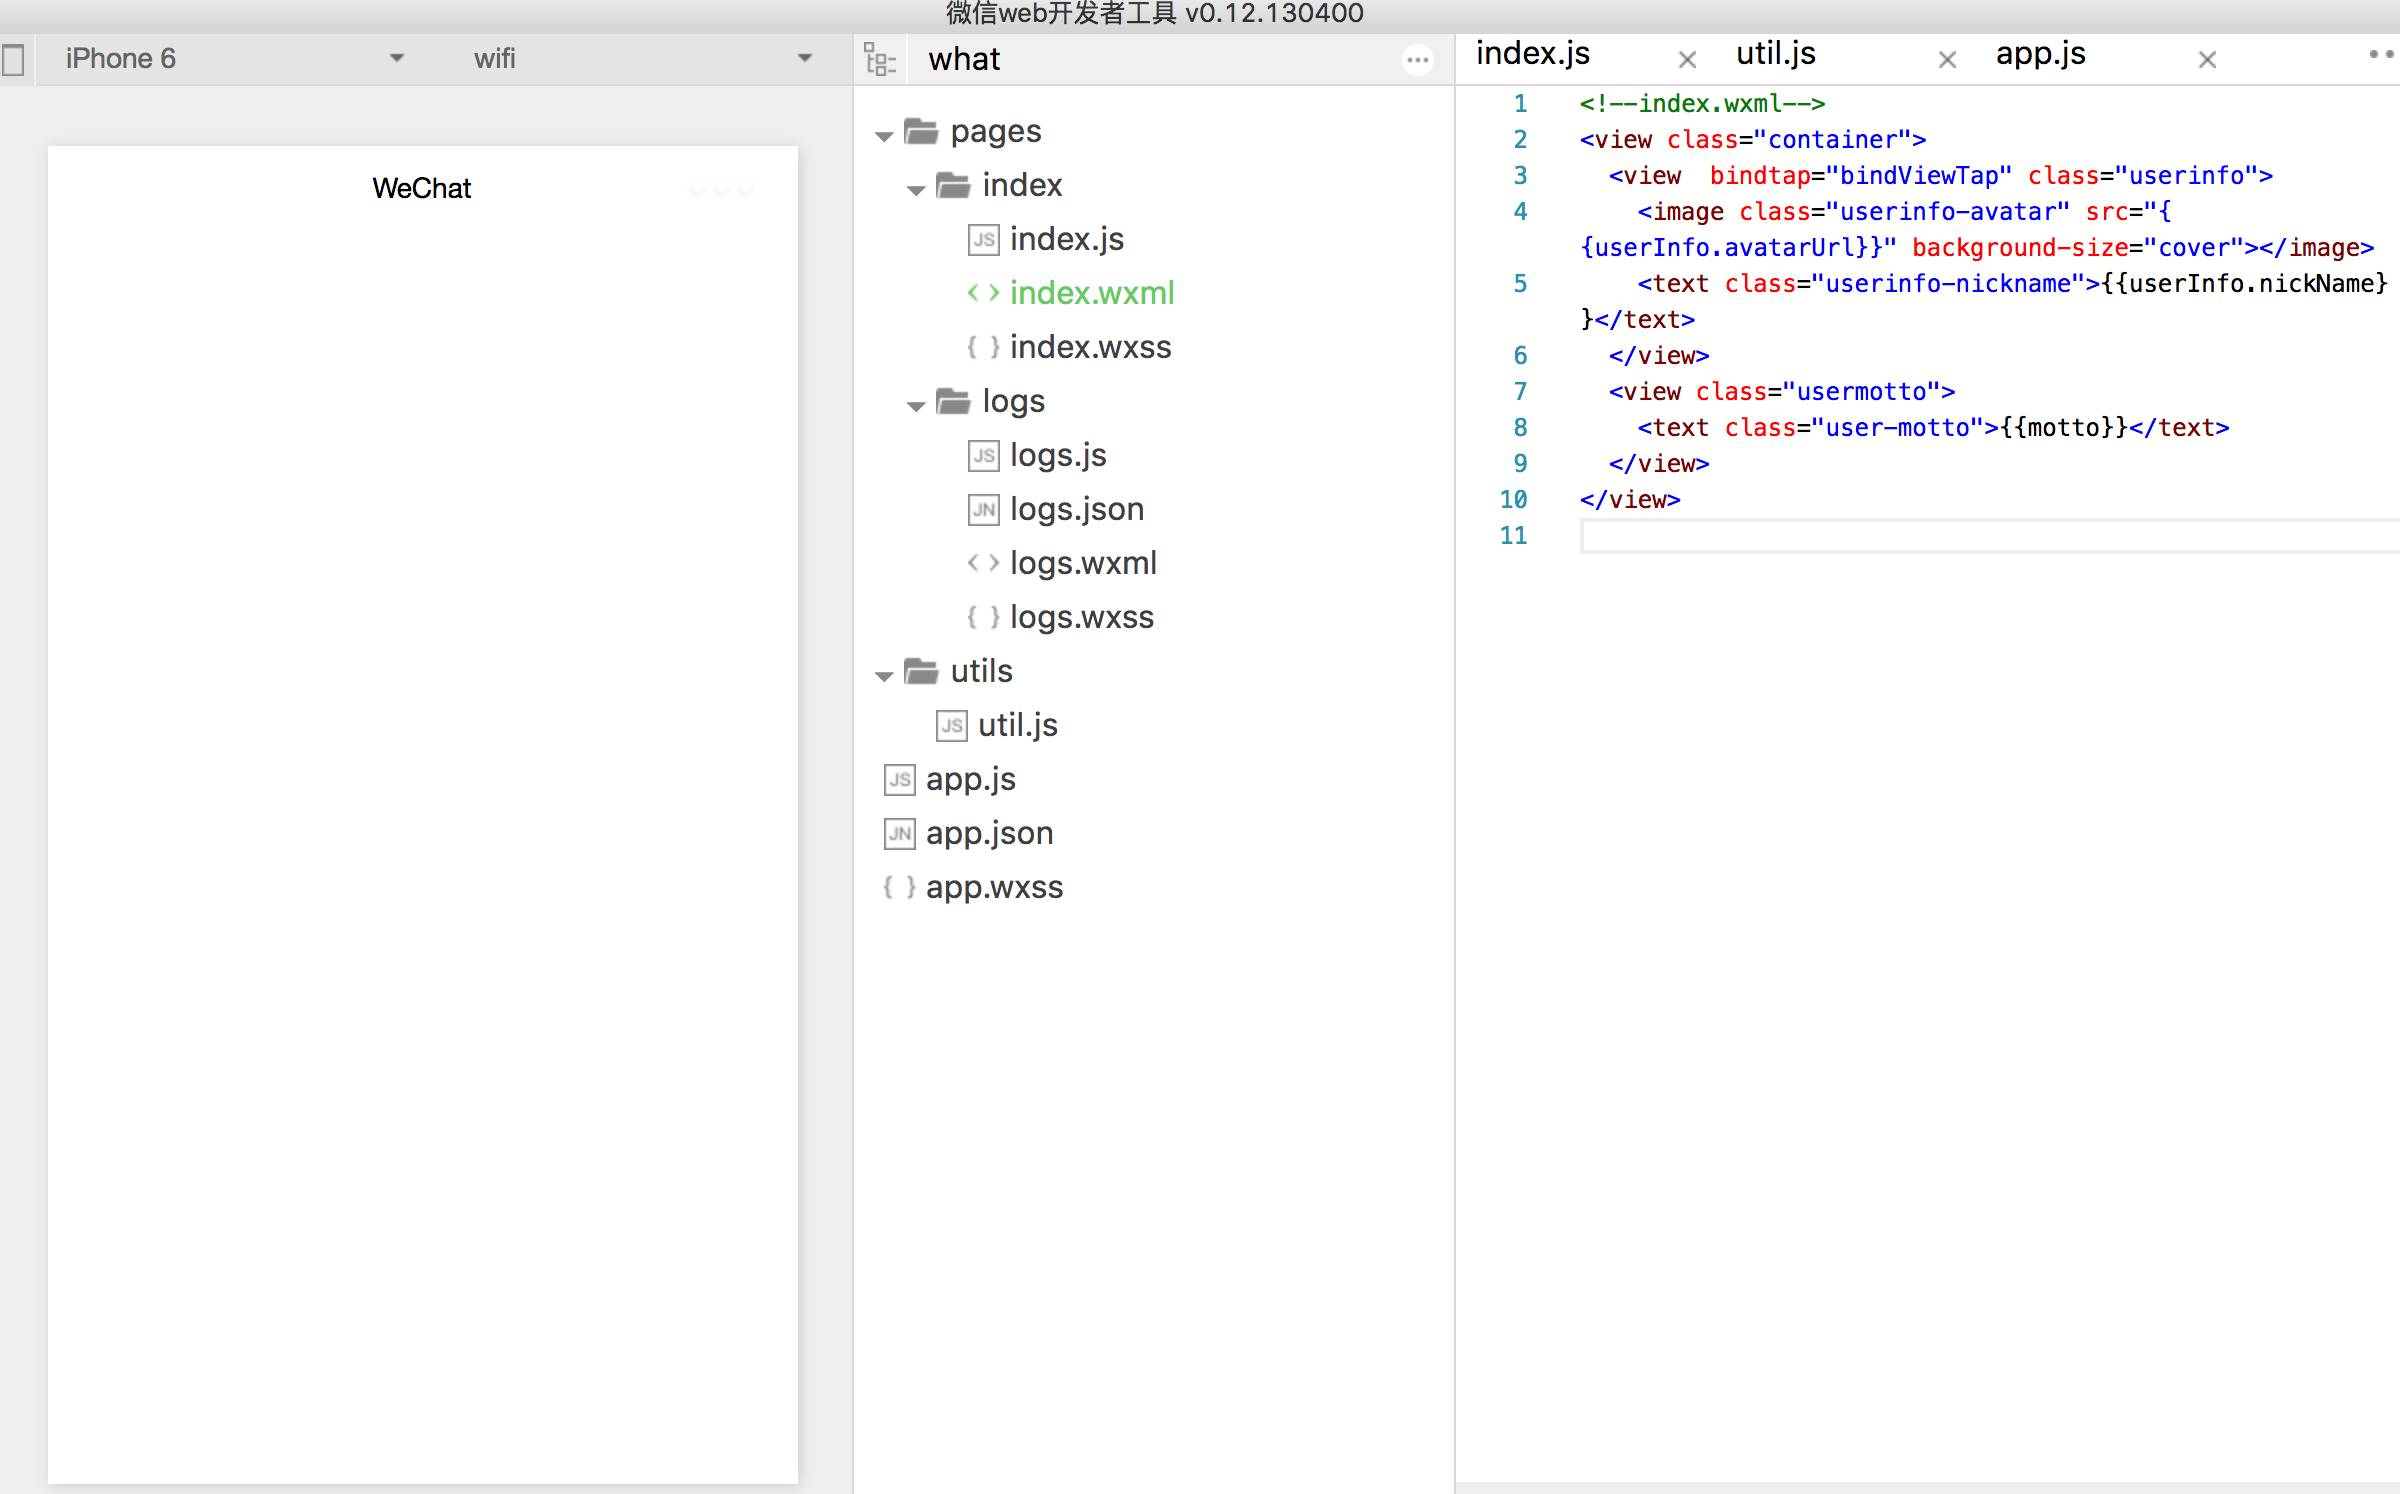
Task: Collapse the pages folder arrow
Action: pyautogui.click(x=884, y=136)
